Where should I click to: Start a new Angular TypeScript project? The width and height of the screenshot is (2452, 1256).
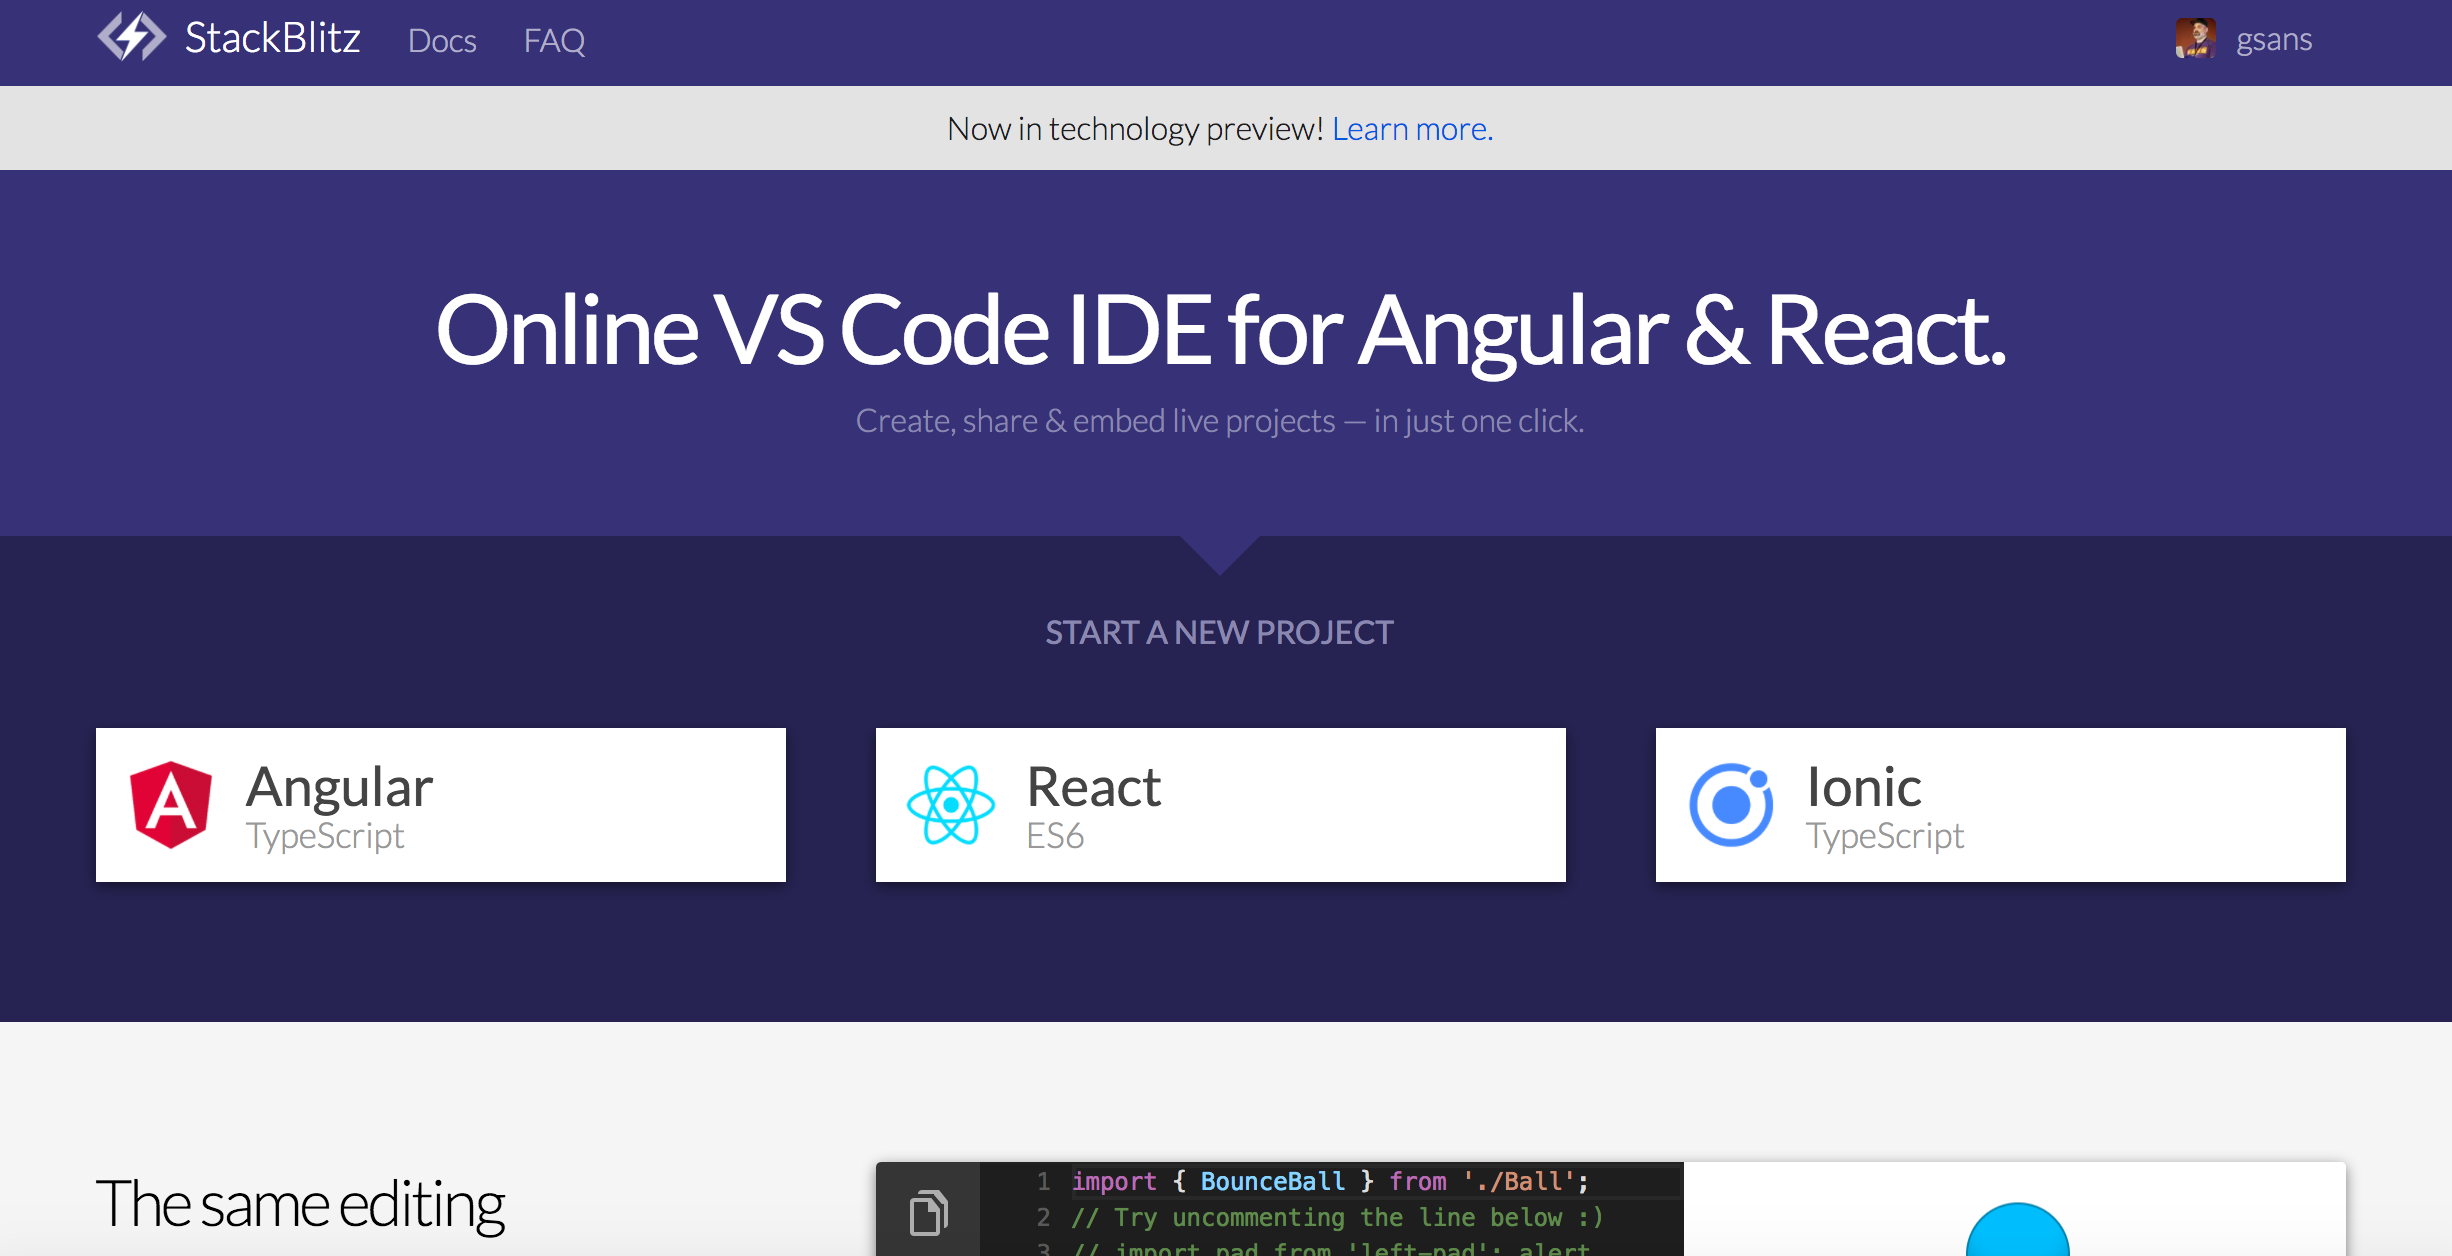441,805
